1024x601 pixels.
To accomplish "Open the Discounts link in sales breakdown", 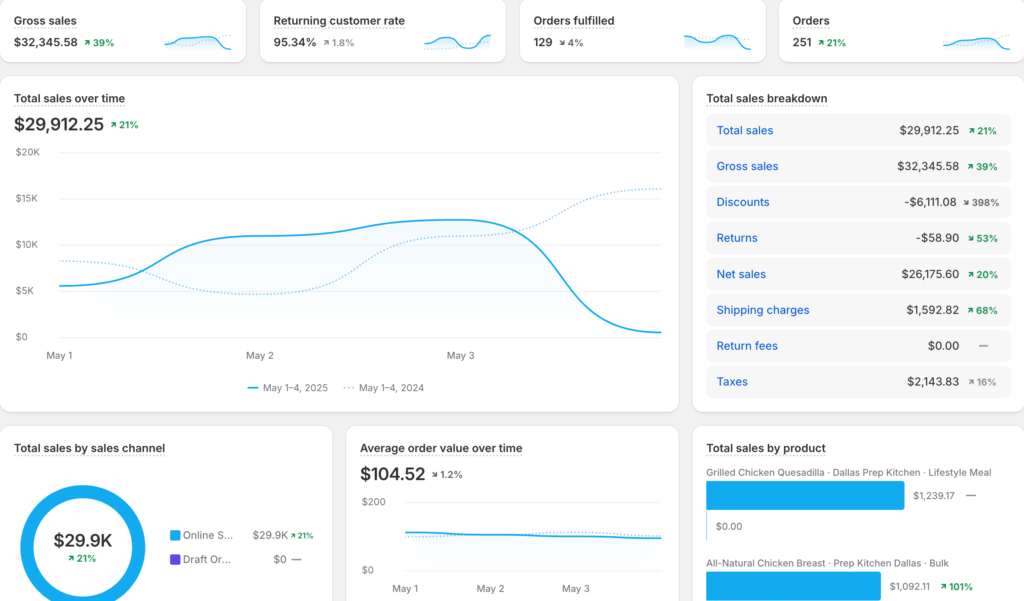I will click(743, 202).
